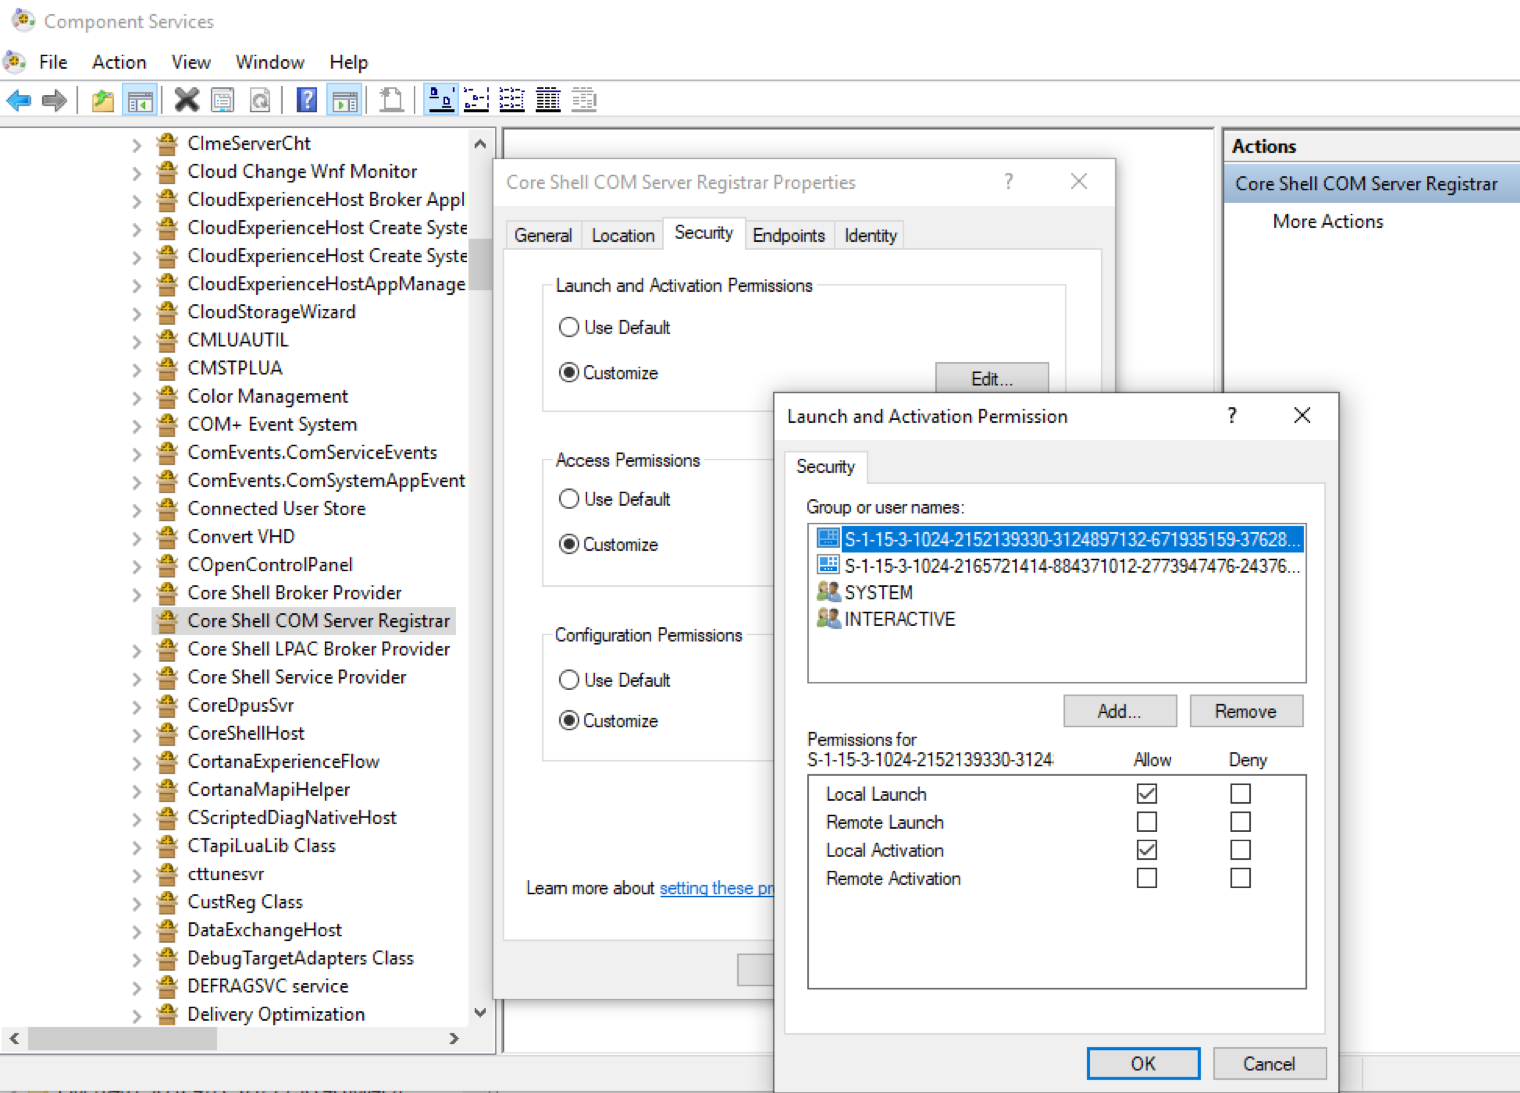
Task: Click the Forward arrow toolbar icon
Action: click(x=55, y=100)
